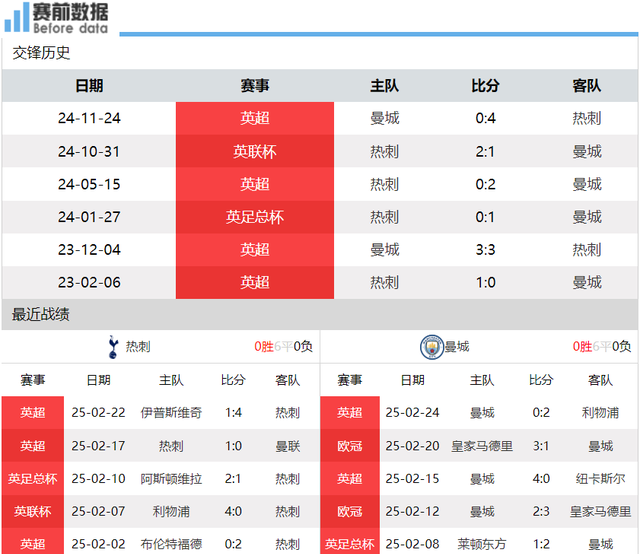Click the 2:3 score in the 25-02-12 row
Image resolution: width=640 pixels, height=554 pixels.
541,512
